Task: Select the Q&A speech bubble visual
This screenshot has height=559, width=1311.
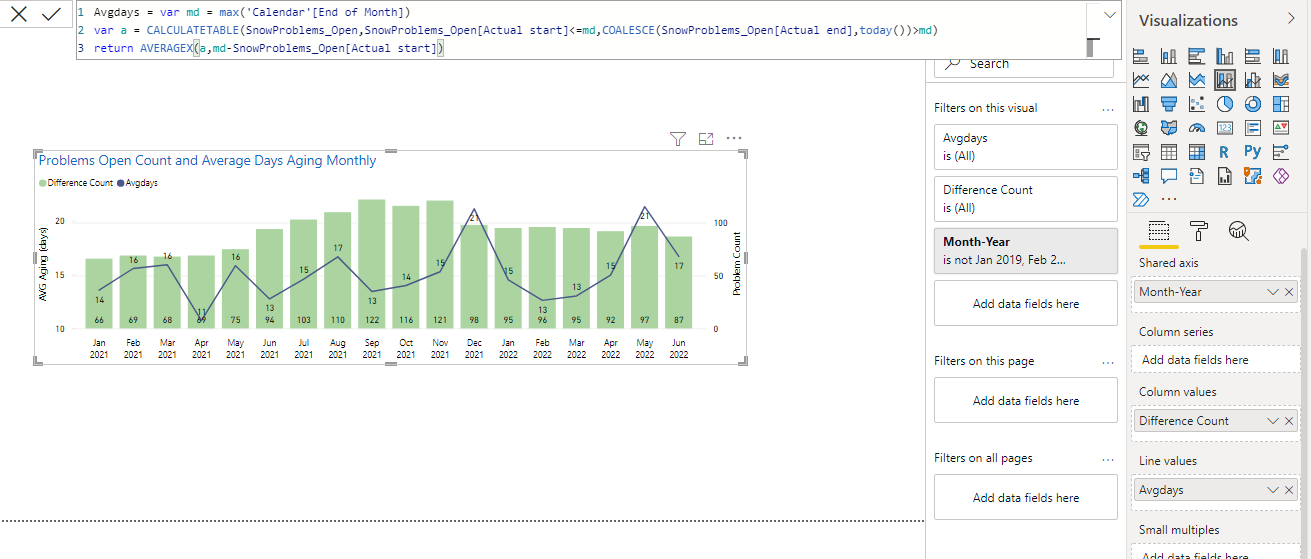Action: coord(1169,176)
